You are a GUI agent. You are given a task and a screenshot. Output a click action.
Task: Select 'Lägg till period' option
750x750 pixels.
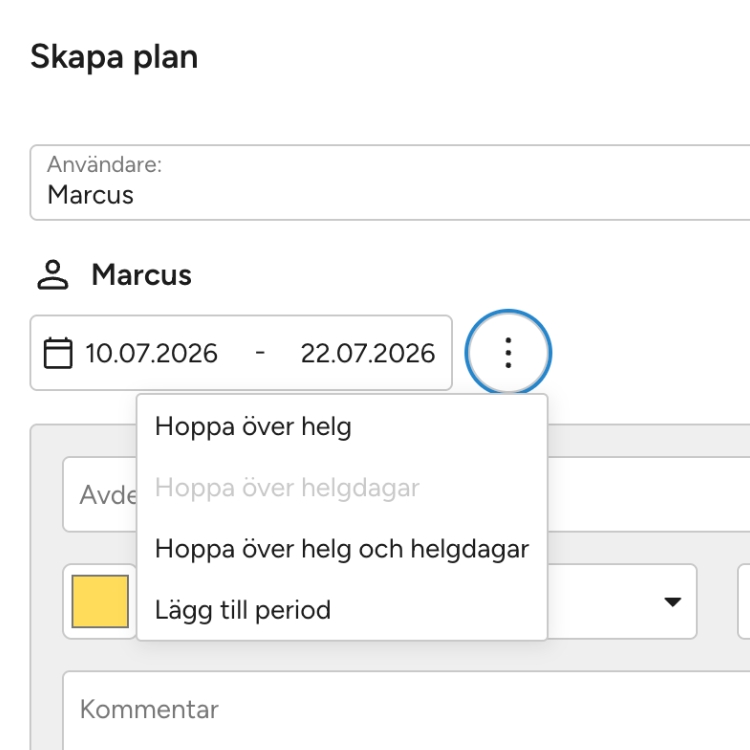pos(342,610)
